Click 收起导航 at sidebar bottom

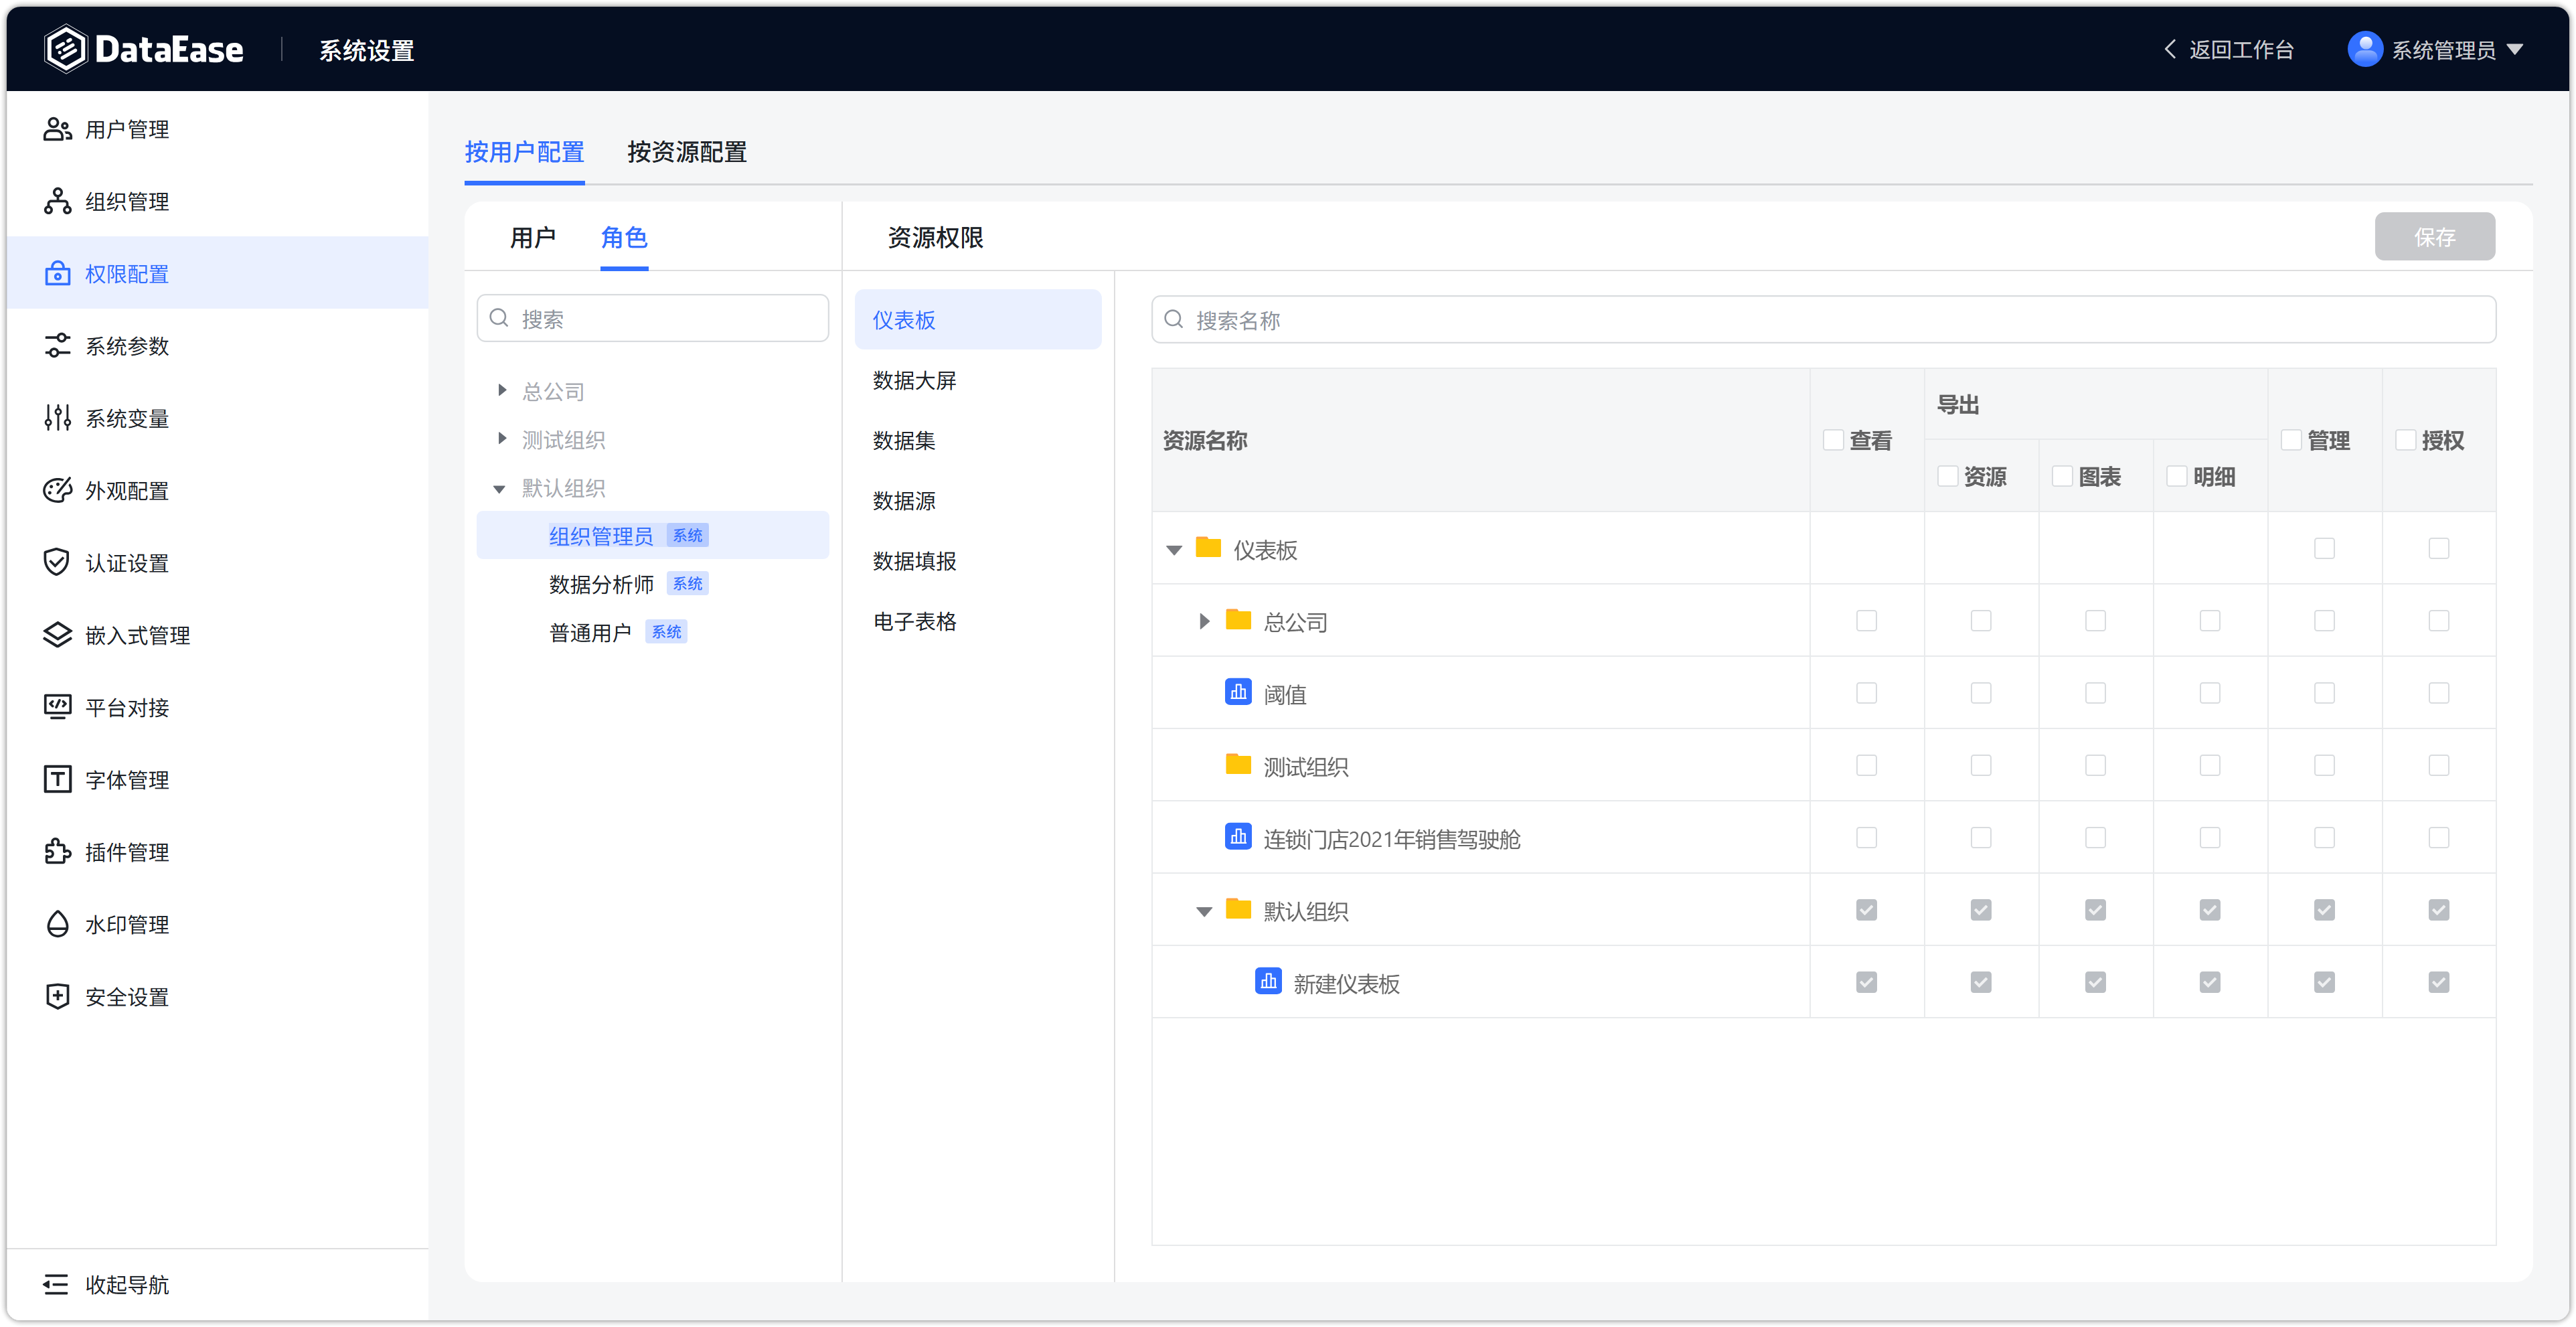tap(127, 1284)
